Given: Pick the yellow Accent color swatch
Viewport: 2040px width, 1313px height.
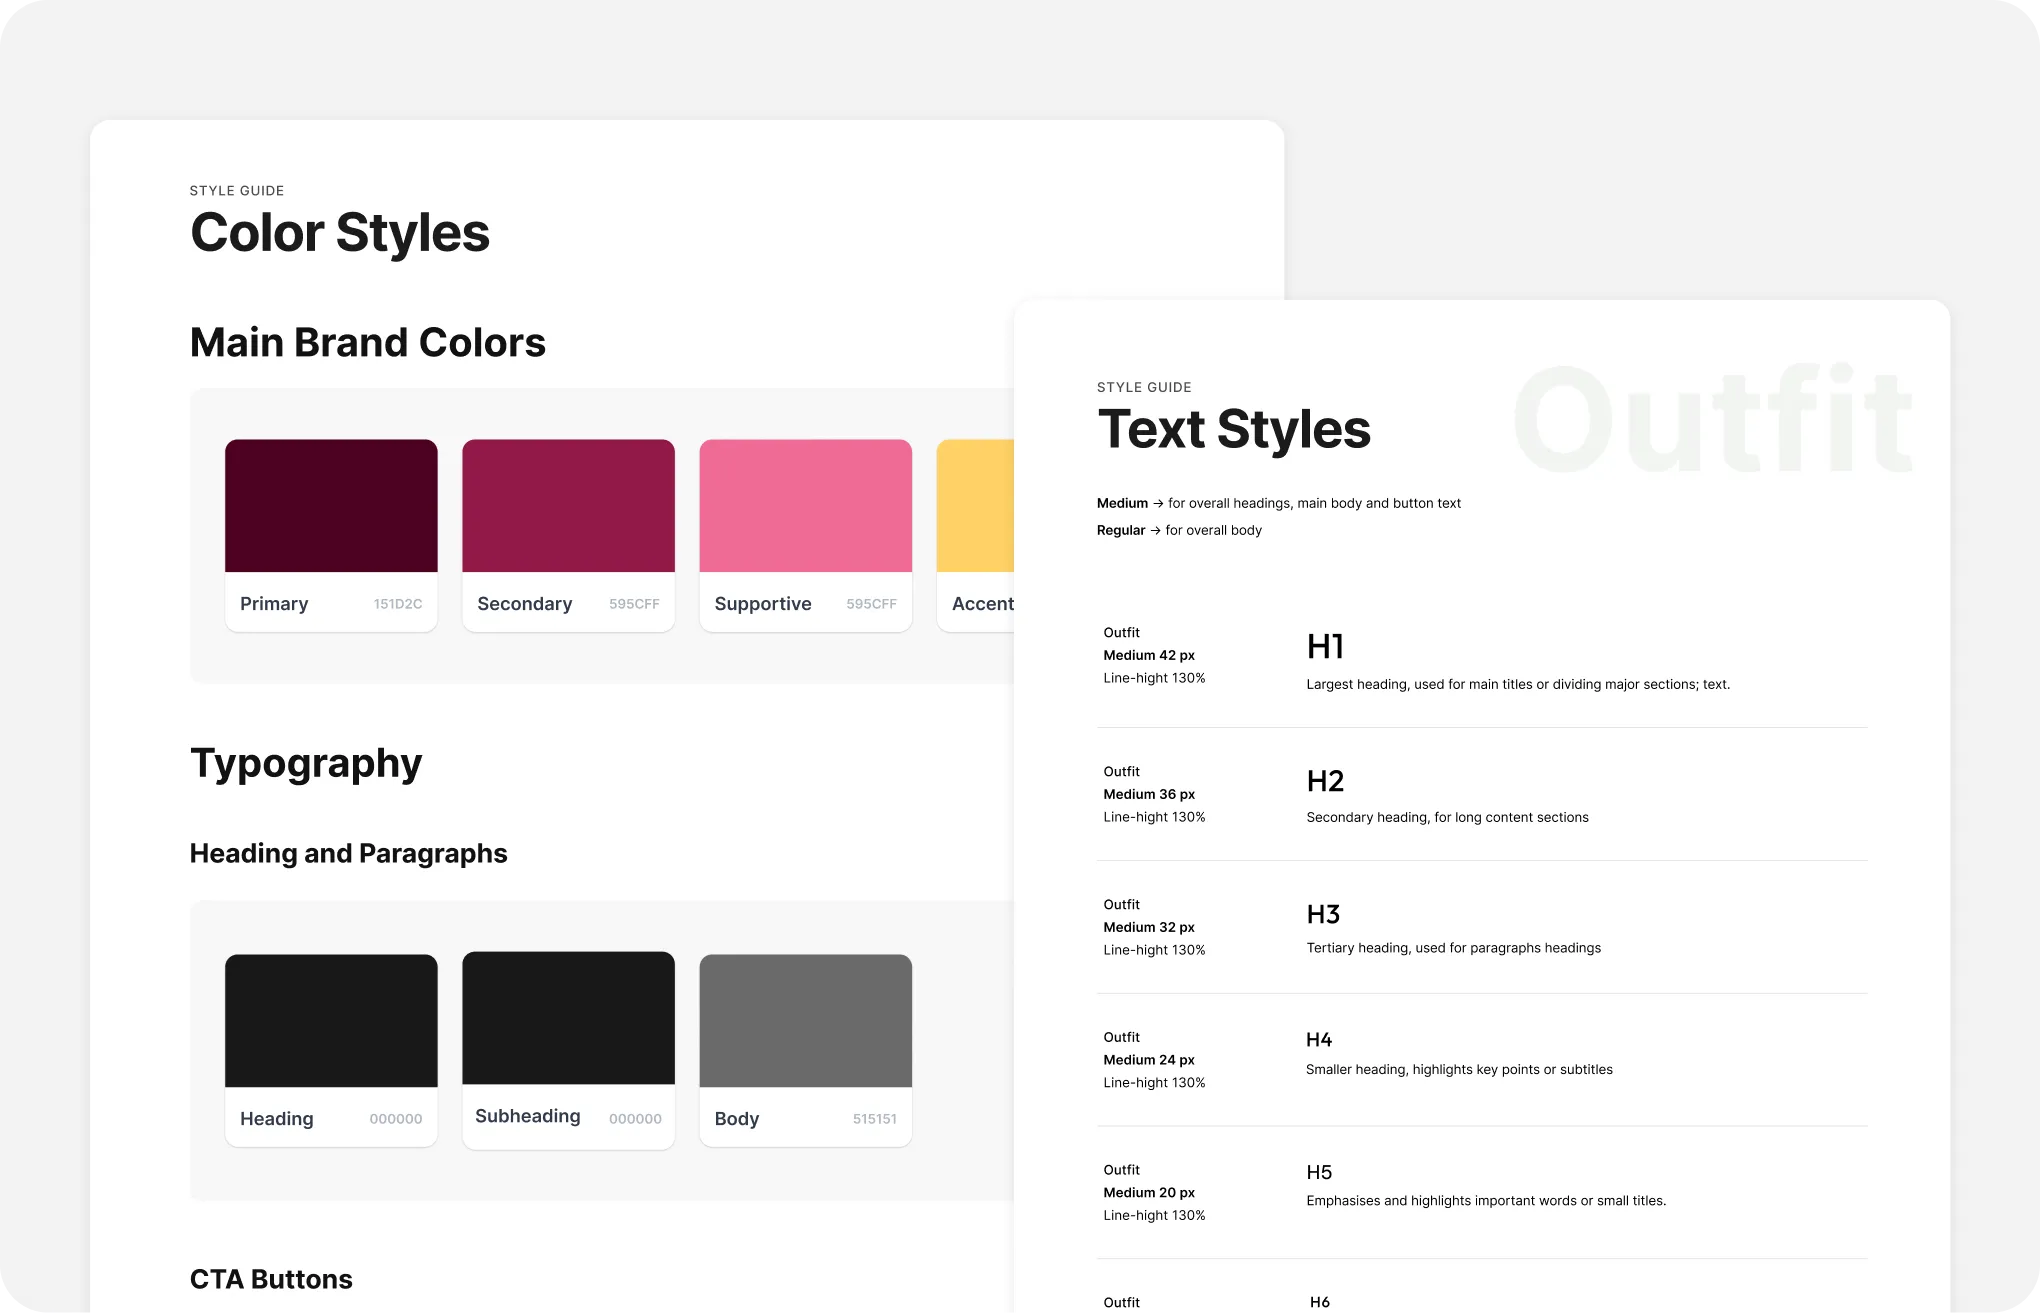Looking at the screenshot, I should (975, 505).
